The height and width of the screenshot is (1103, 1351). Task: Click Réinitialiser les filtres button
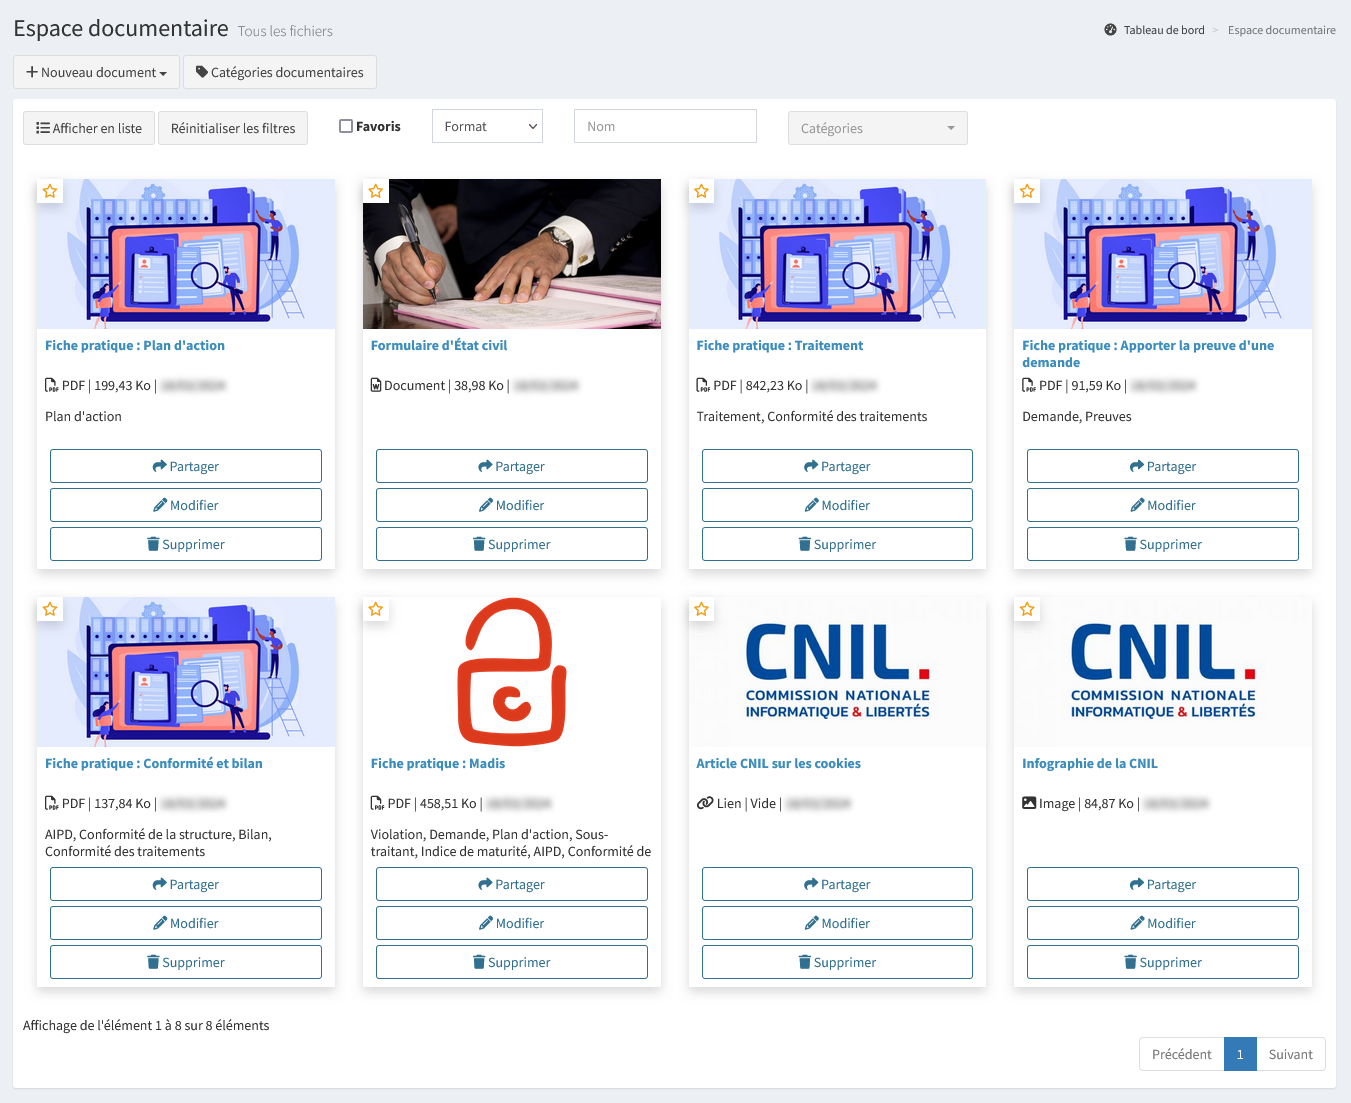point(233,128)
